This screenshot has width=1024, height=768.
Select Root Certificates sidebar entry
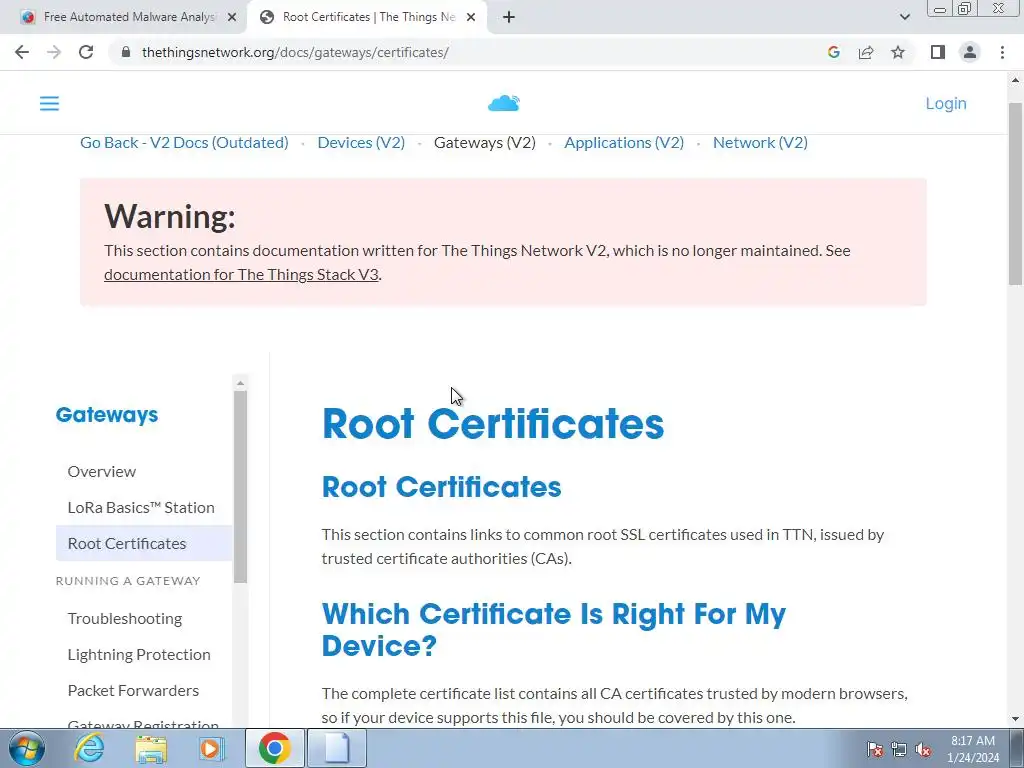[x=144, y=543]
